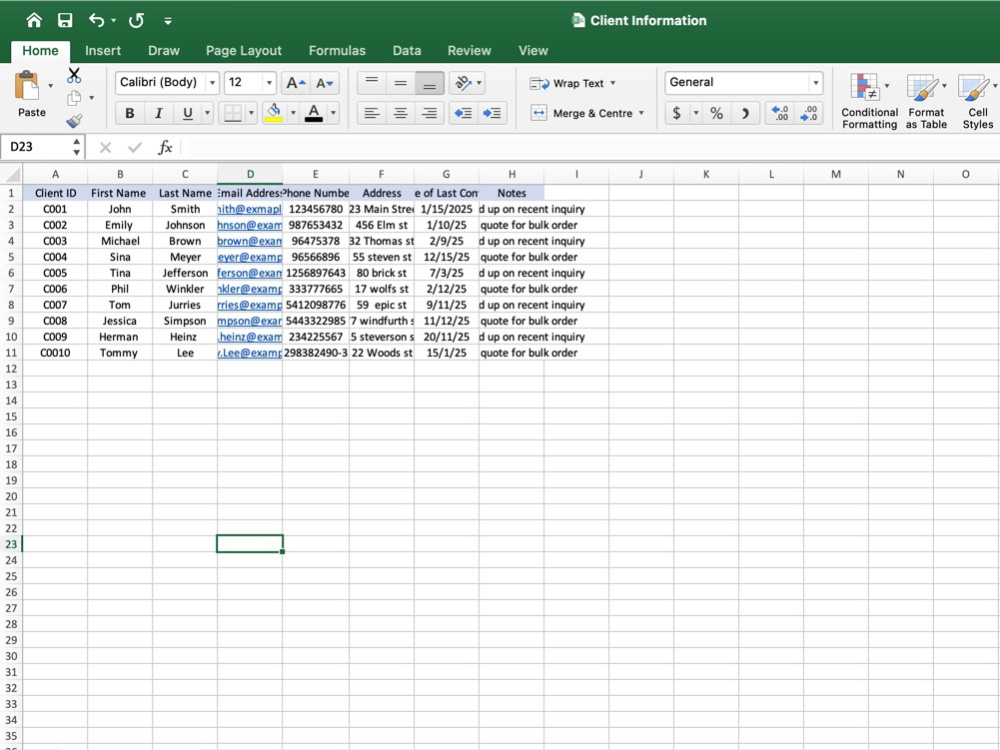1000x750 pixels.
Task: Undo the last action
Action: (96, 20)
